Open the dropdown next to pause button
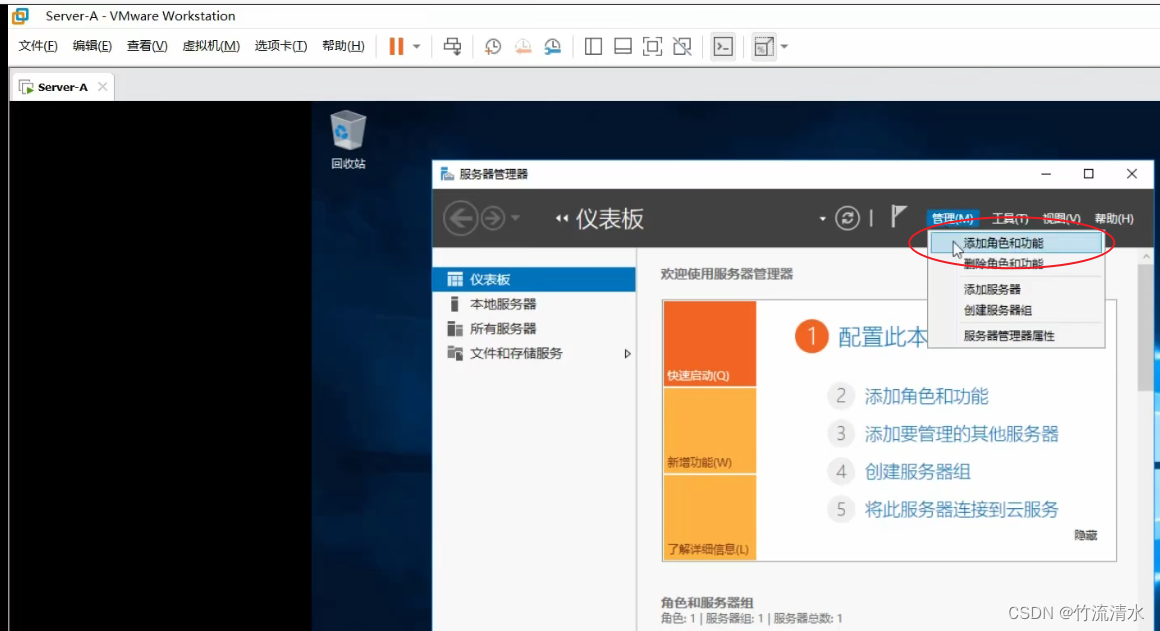 click(x=417, y=47)
